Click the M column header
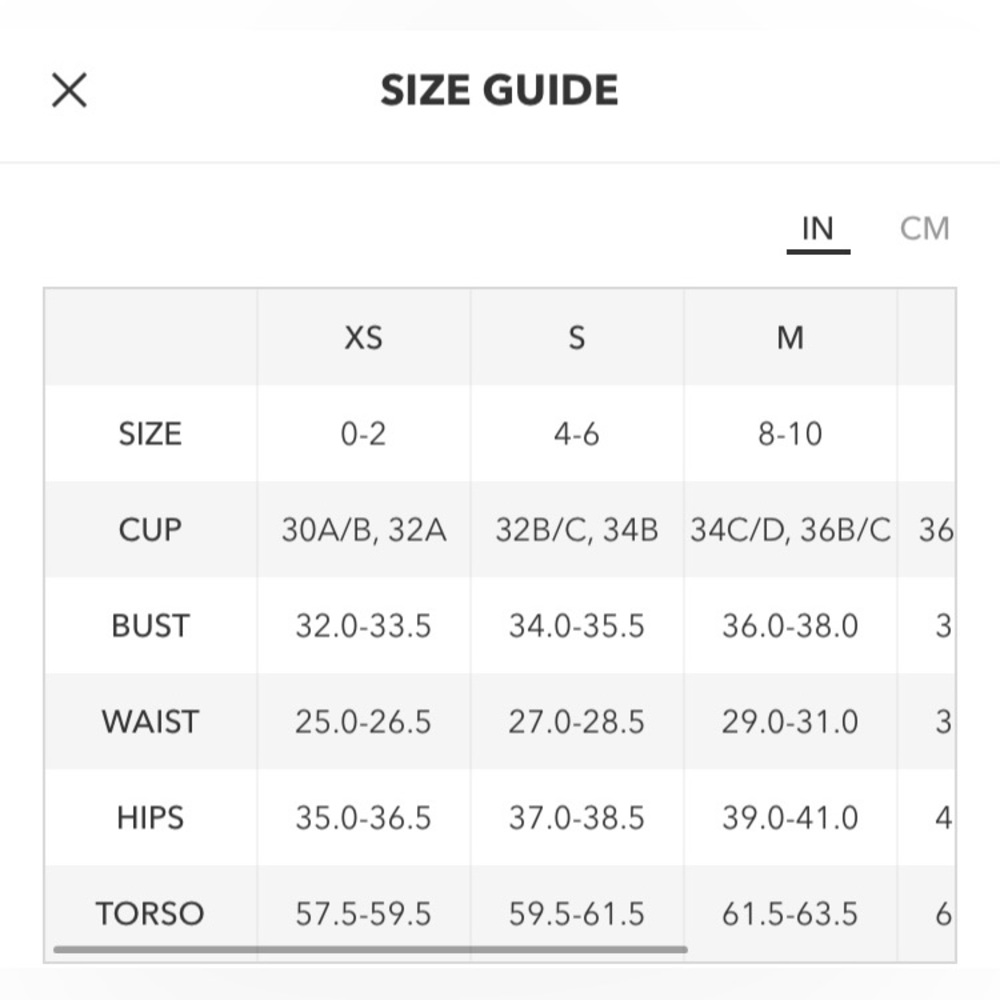The image size is (1000, 1000). (x=790, y=338)
